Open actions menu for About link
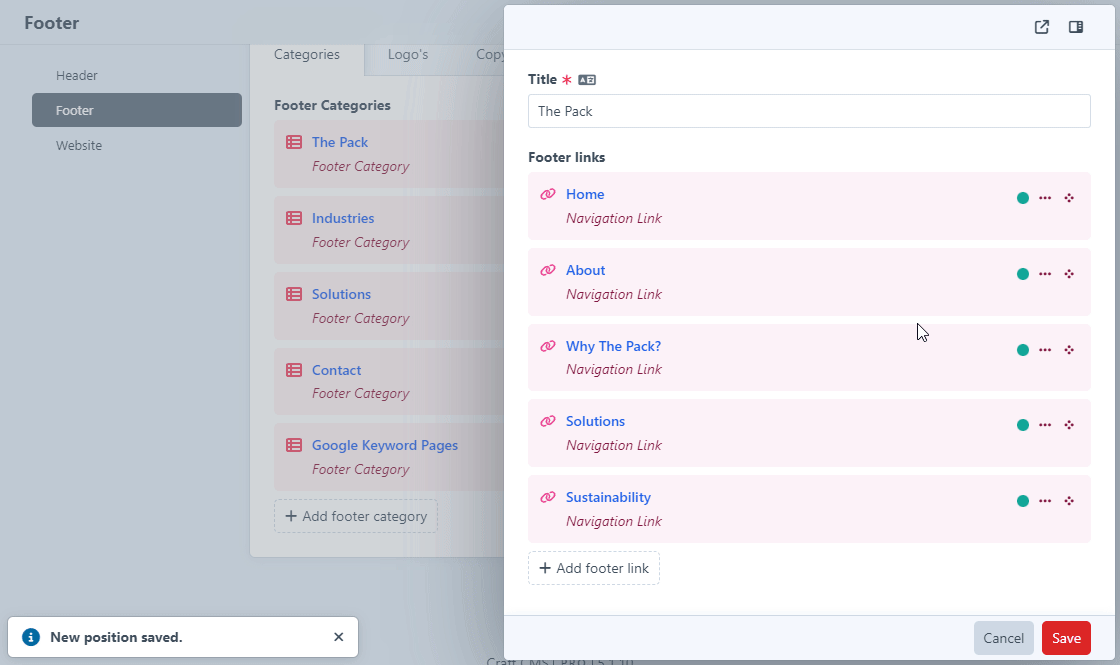 click(x=1045, y=274)
